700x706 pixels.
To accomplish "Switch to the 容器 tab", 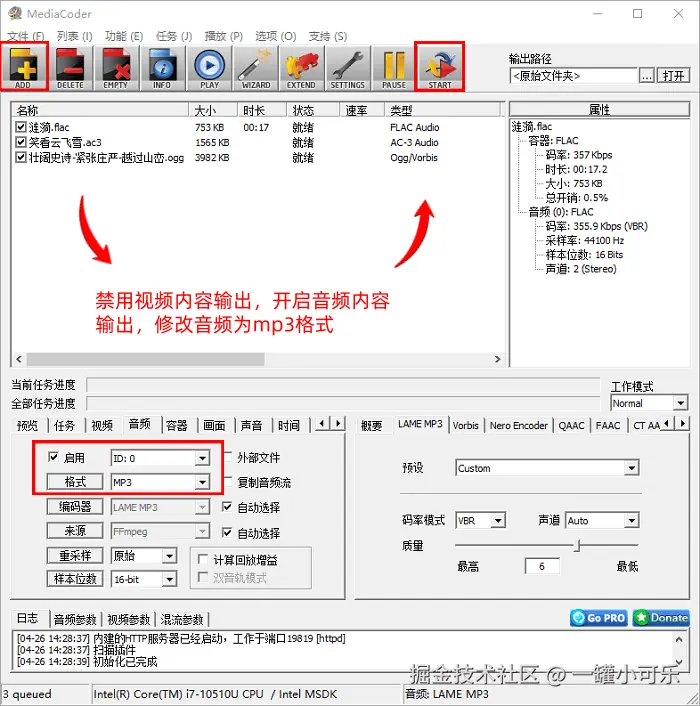I will (x=176, y=425).
